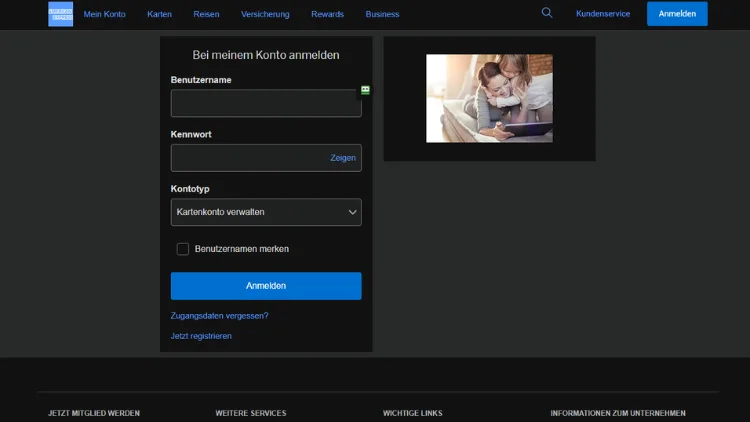The width and height of the screenshot is (750, 422).
Task: Click the WICHTIGE LINKS footer heading
Action: (412, 413)
